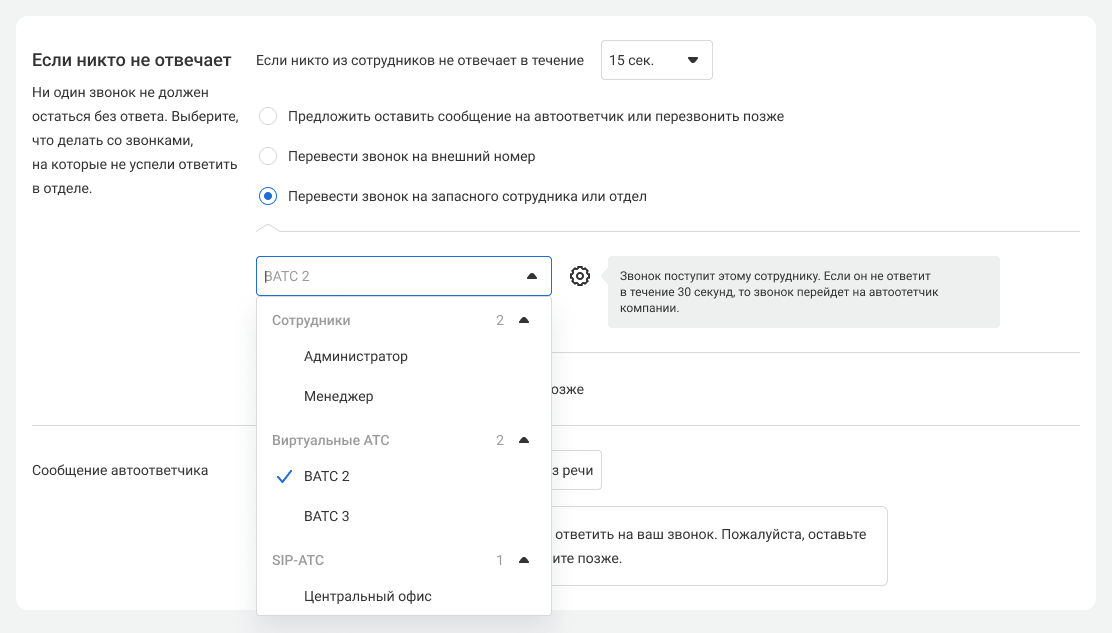The height and width of the screenshot is (633, 1112).
Task: Click the SIP-АТС group header label
Action: point(298,561)
